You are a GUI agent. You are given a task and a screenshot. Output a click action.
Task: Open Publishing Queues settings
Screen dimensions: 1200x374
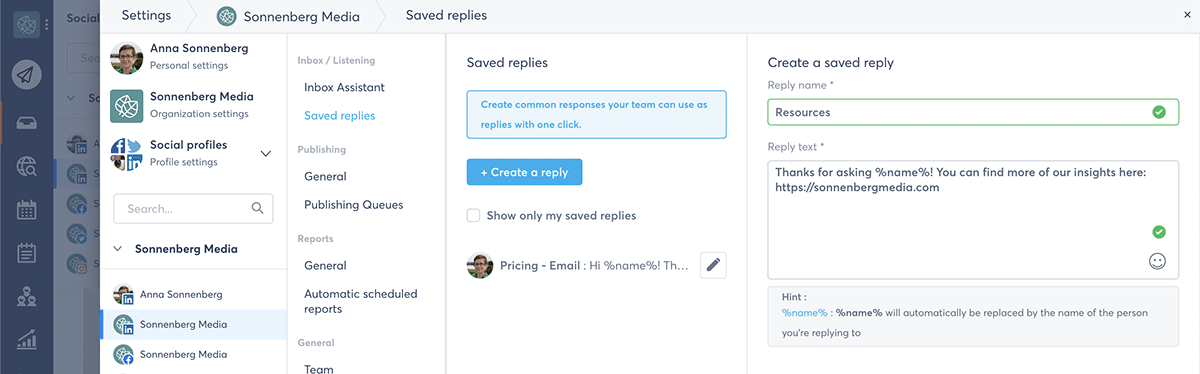click(x=354, y=205)
